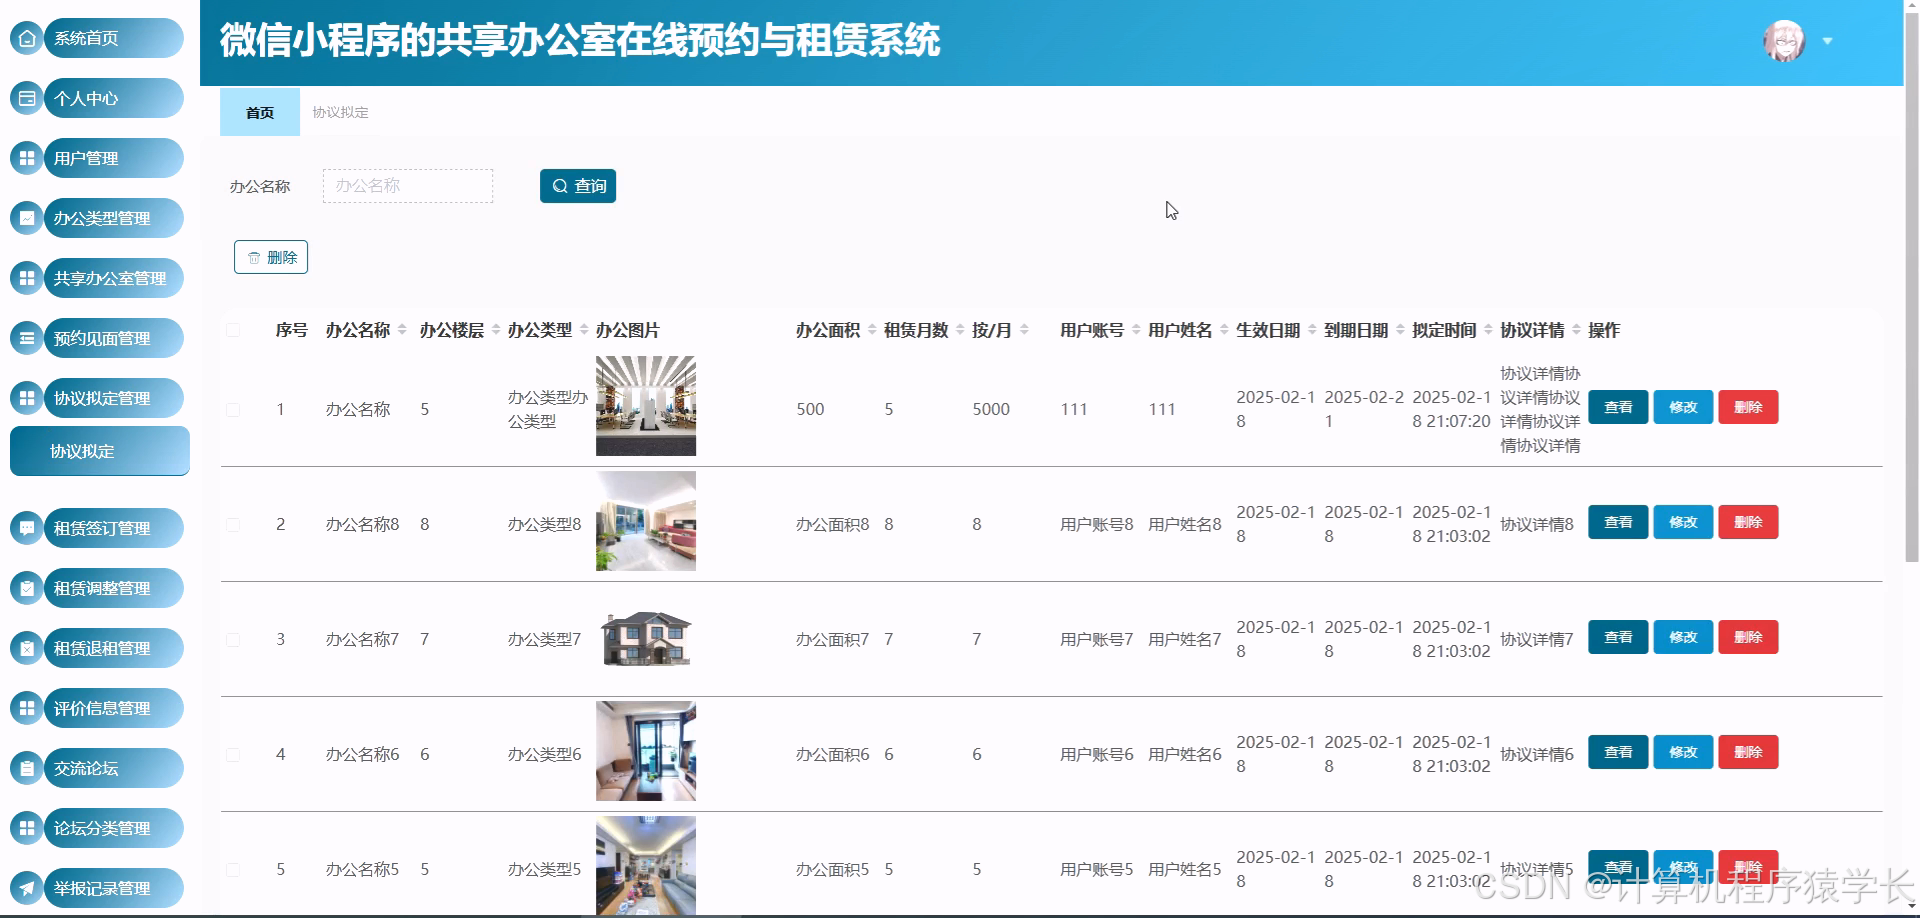This screenshot has width=1920, height=918.
Task: Select the 首页 tab
Action: (259, 112)
